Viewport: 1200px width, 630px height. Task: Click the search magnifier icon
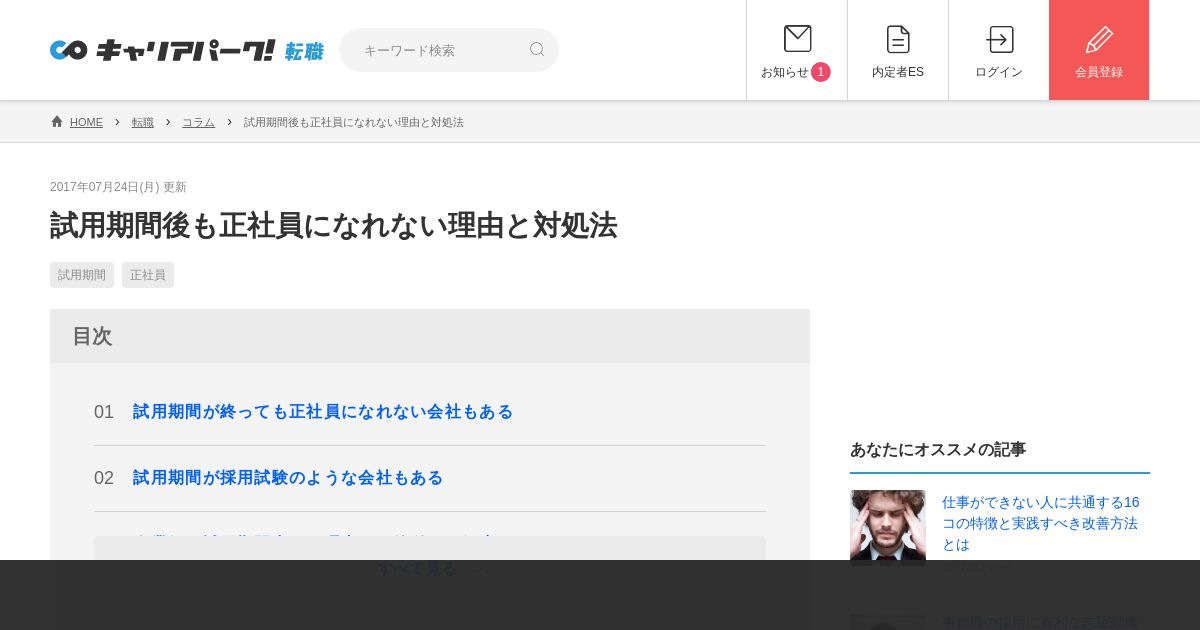537,49
